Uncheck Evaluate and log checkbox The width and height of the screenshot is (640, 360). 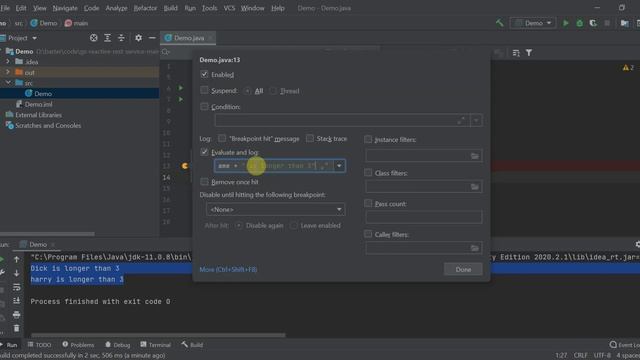click(x=204, y=152)
